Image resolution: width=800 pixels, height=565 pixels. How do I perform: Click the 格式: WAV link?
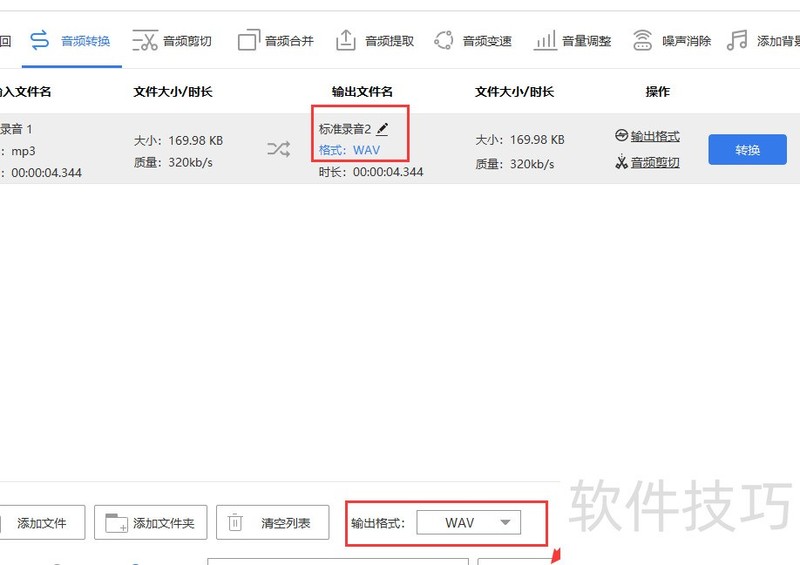pyautogui.click(x=349, y=150)
